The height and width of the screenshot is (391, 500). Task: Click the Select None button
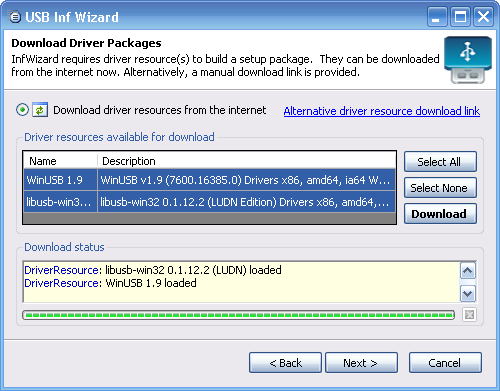coord(440,188)
